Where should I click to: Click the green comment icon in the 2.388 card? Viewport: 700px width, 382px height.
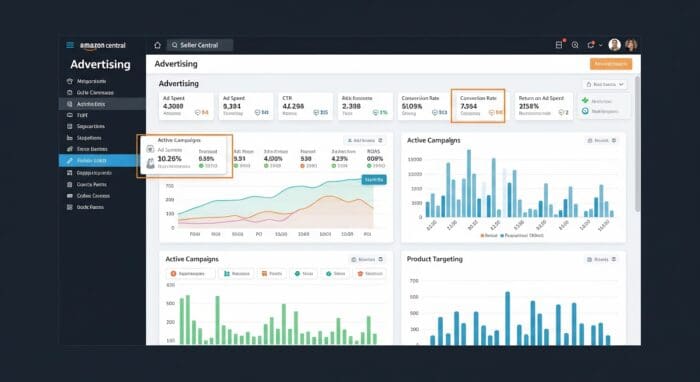[376, 113]
